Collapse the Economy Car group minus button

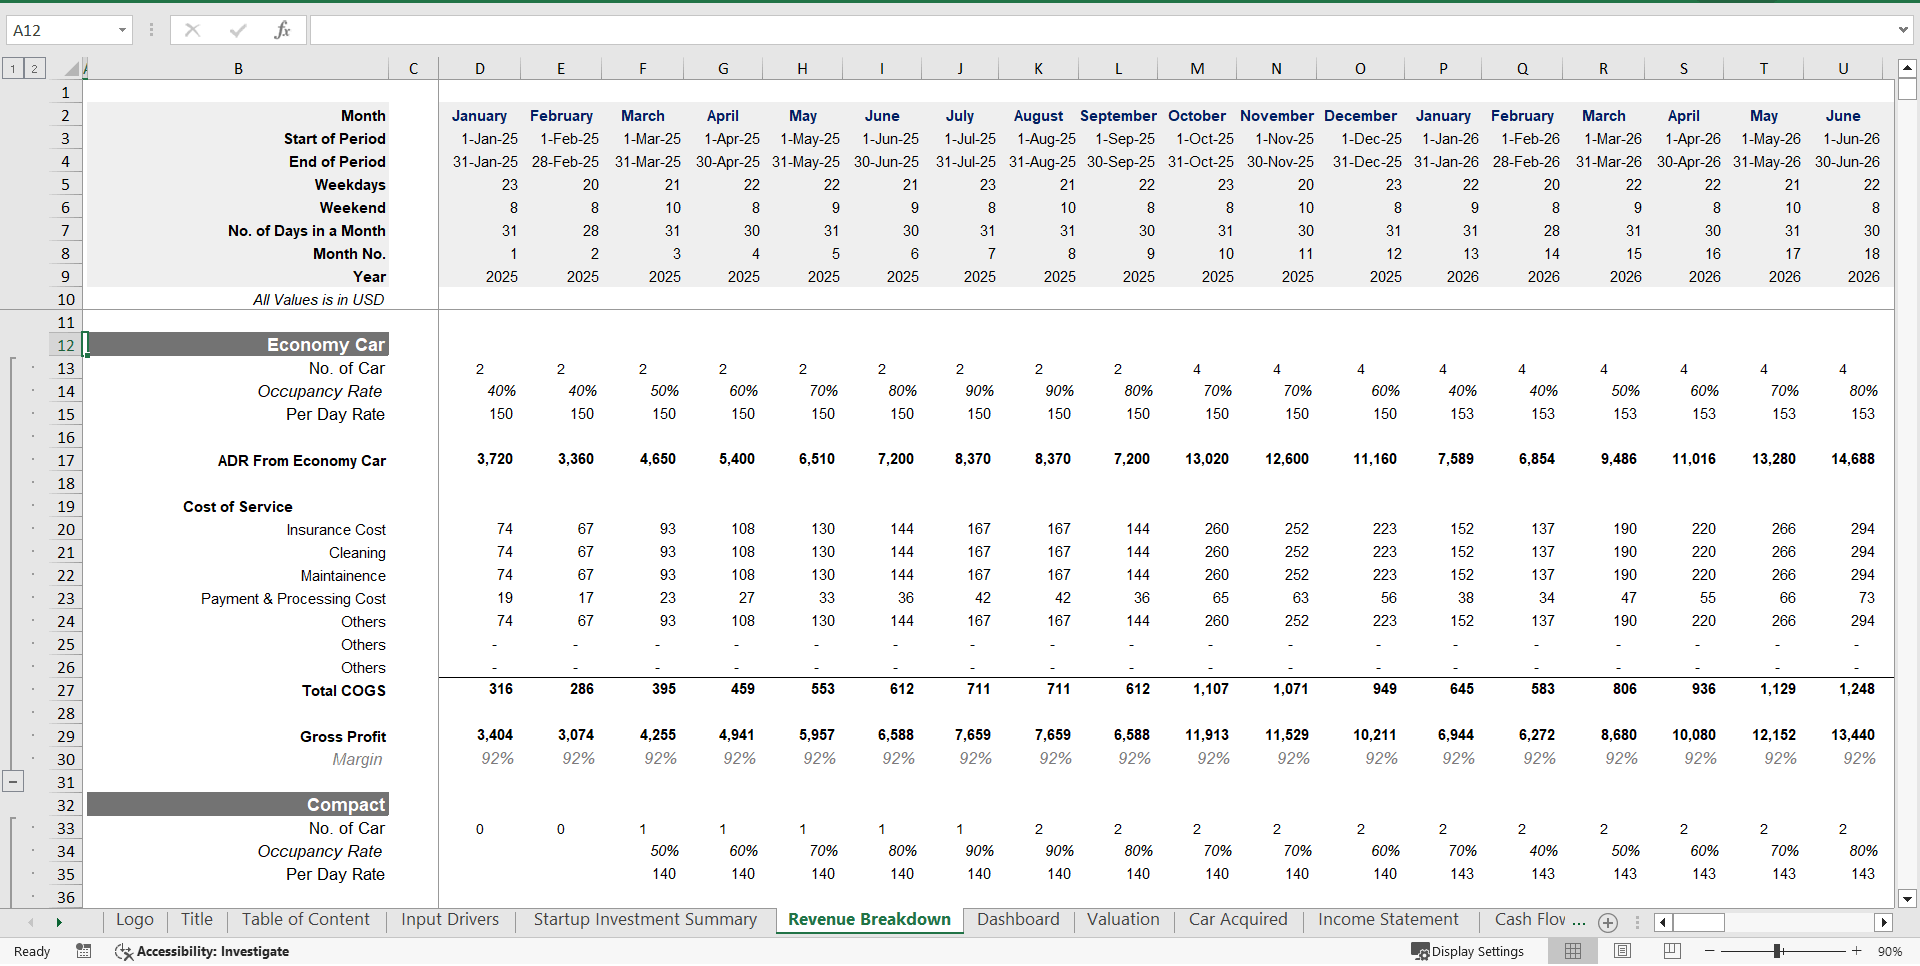pyautogui.click(x=13, y=782)
